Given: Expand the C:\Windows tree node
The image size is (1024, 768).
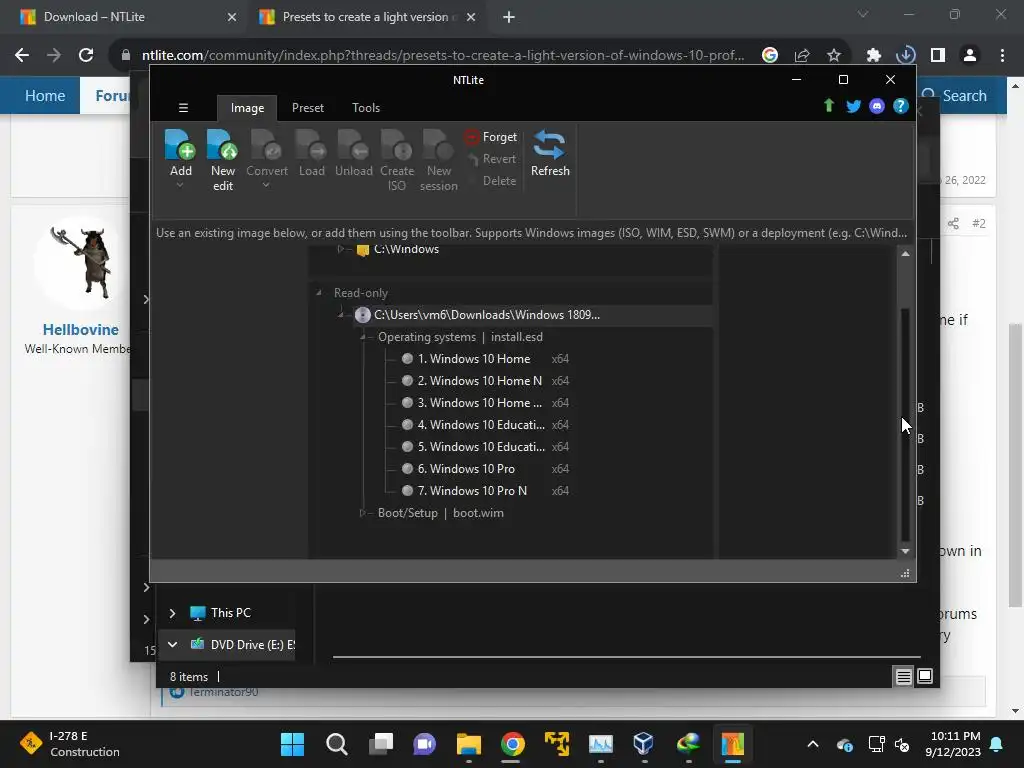Looking at the screenshot, I should click(x=340, y=249).
